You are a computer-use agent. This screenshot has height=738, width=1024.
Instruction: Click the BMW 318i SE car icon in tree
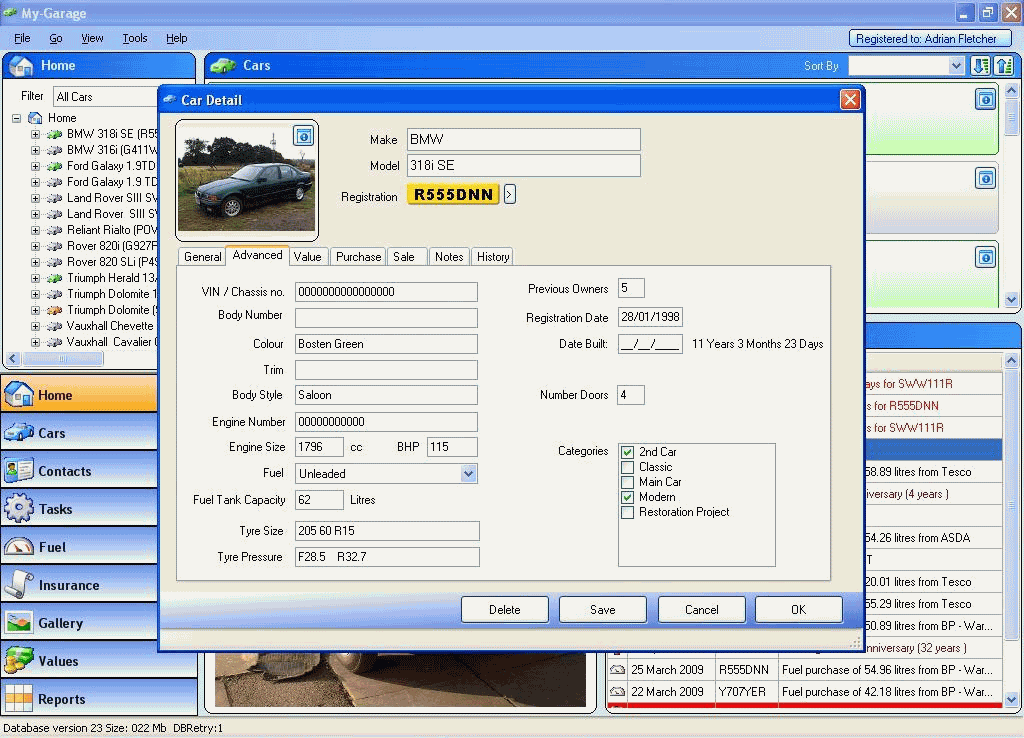(55, 134)
